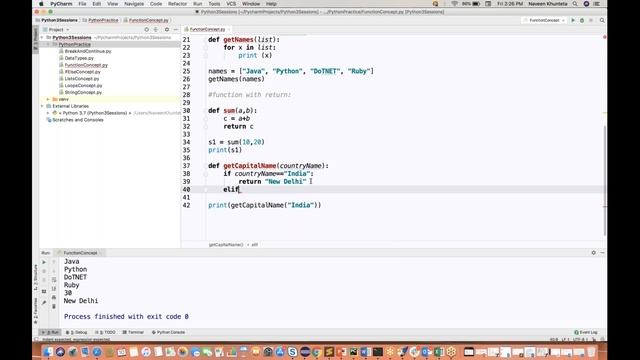
Task: Open the VCS menu
Action: tap(231, 4)
